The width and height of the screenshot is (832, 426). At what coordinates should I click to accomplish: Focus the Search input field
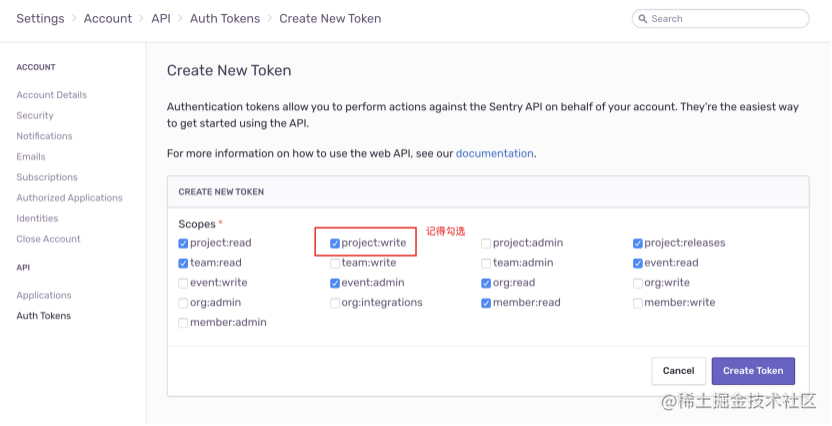coord(725,19)
